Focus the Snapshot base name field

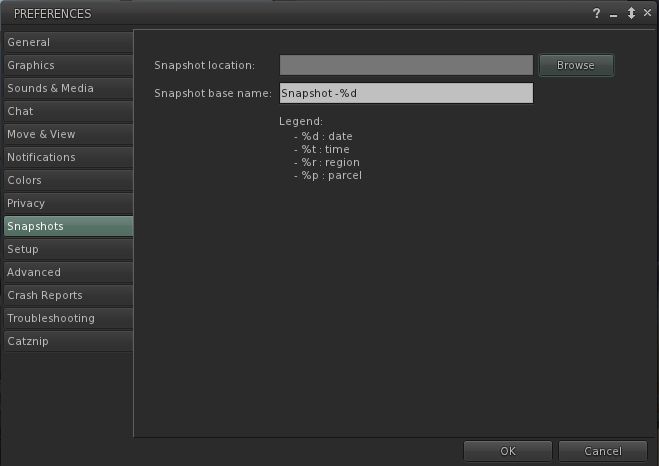[x=406, y=93]
